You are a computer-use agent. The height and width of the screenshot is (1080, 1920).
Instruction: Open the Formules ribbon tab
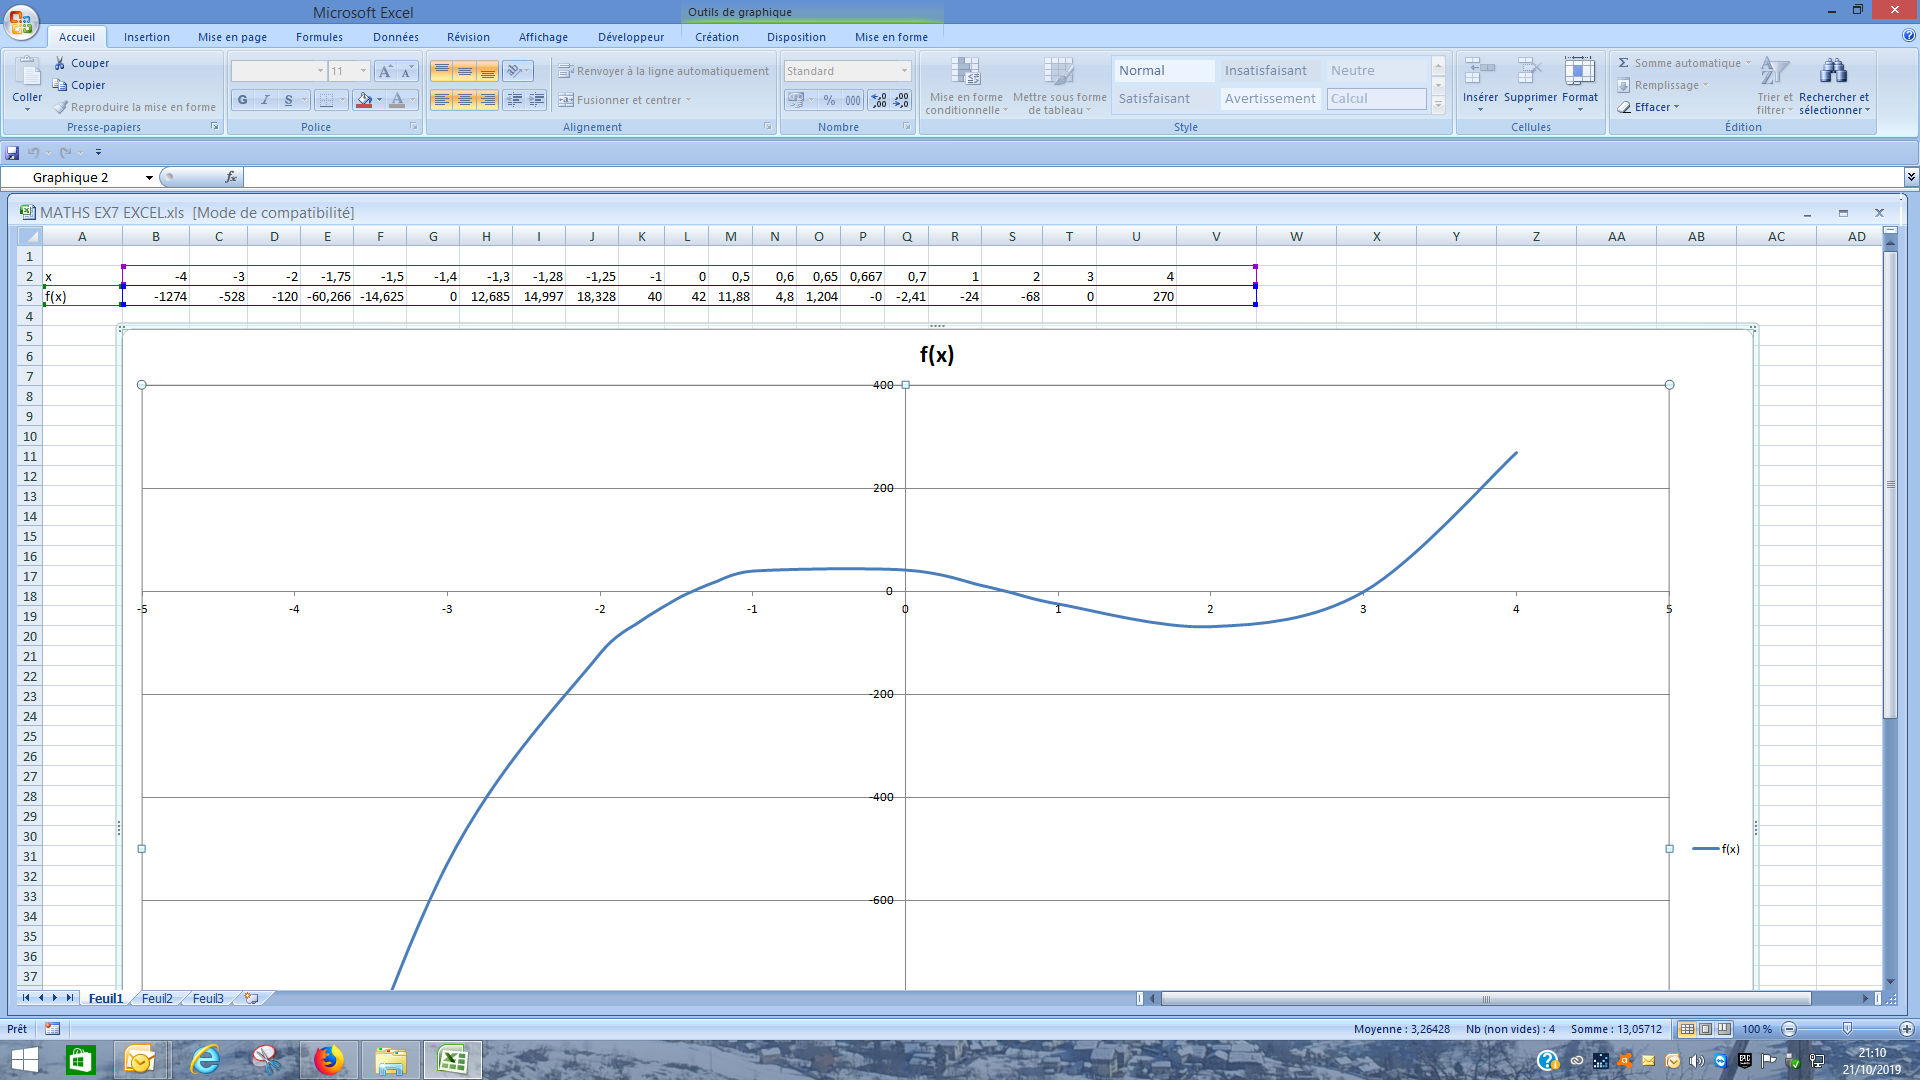click(x=319, y=37)
